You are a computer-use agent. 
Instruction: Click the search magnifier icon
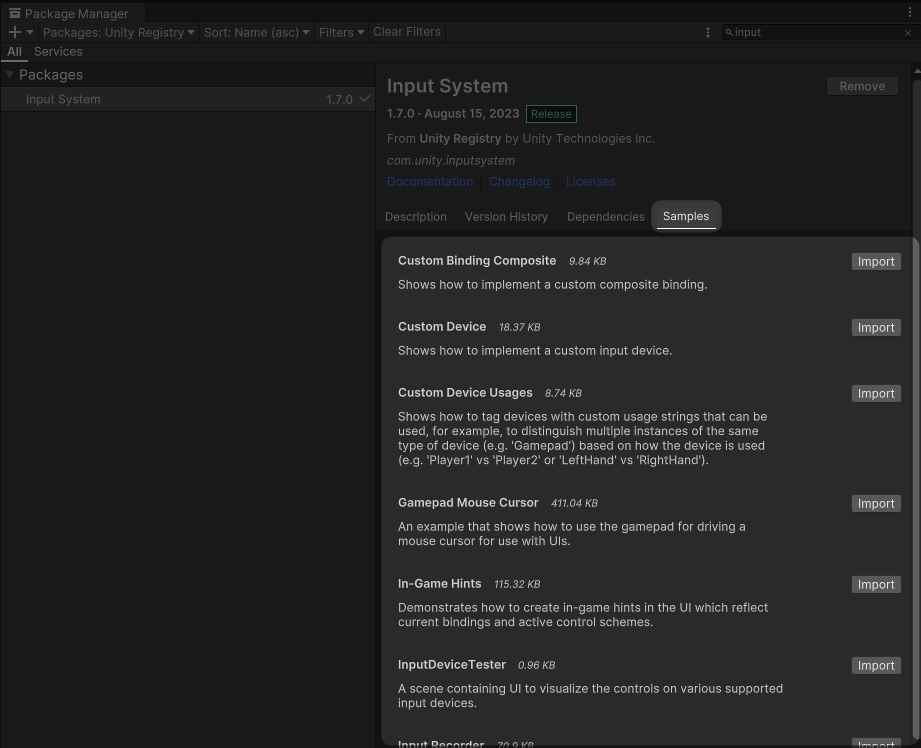tap(729, 33)
